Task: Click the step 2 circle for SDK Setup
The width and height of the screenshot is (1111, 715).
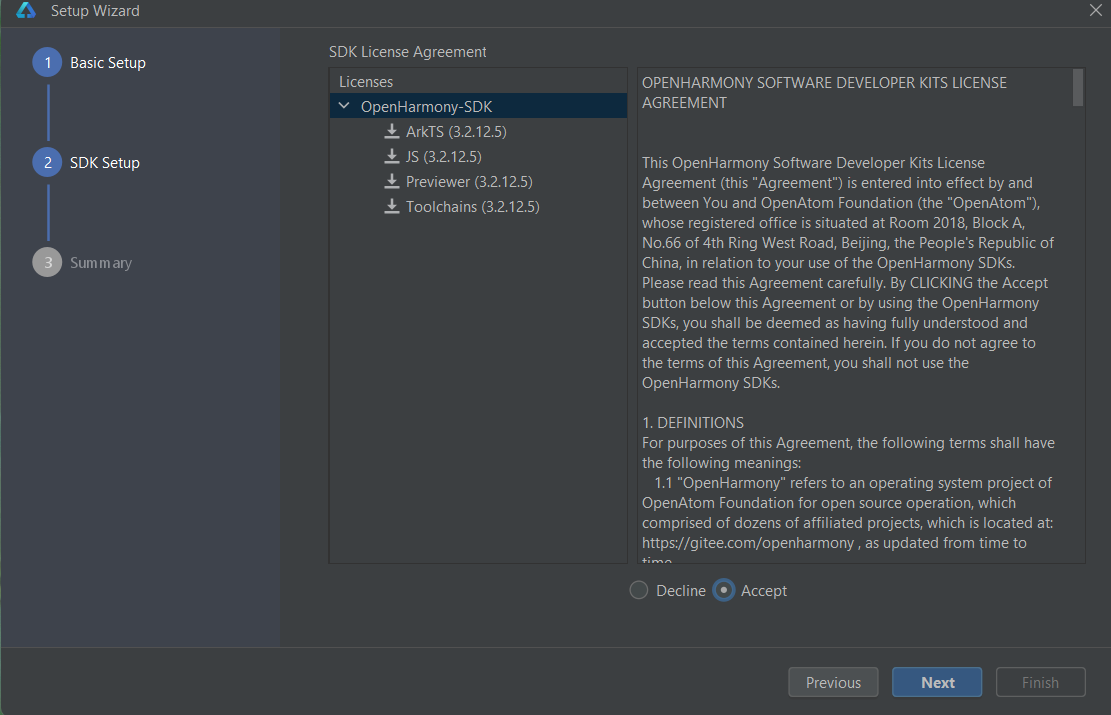Action: (47, 162)
